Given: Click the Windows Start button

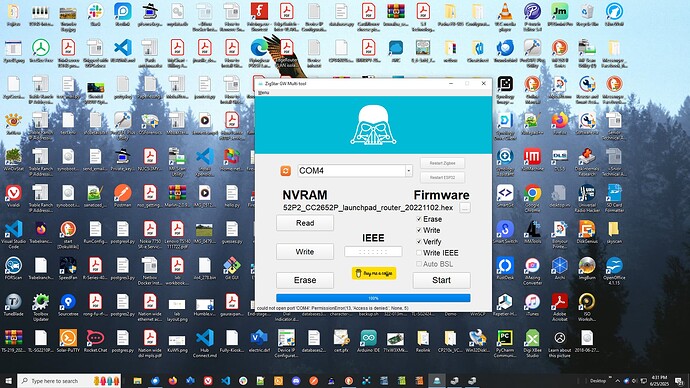Looking at the screenshot, I should click(8, 381).
